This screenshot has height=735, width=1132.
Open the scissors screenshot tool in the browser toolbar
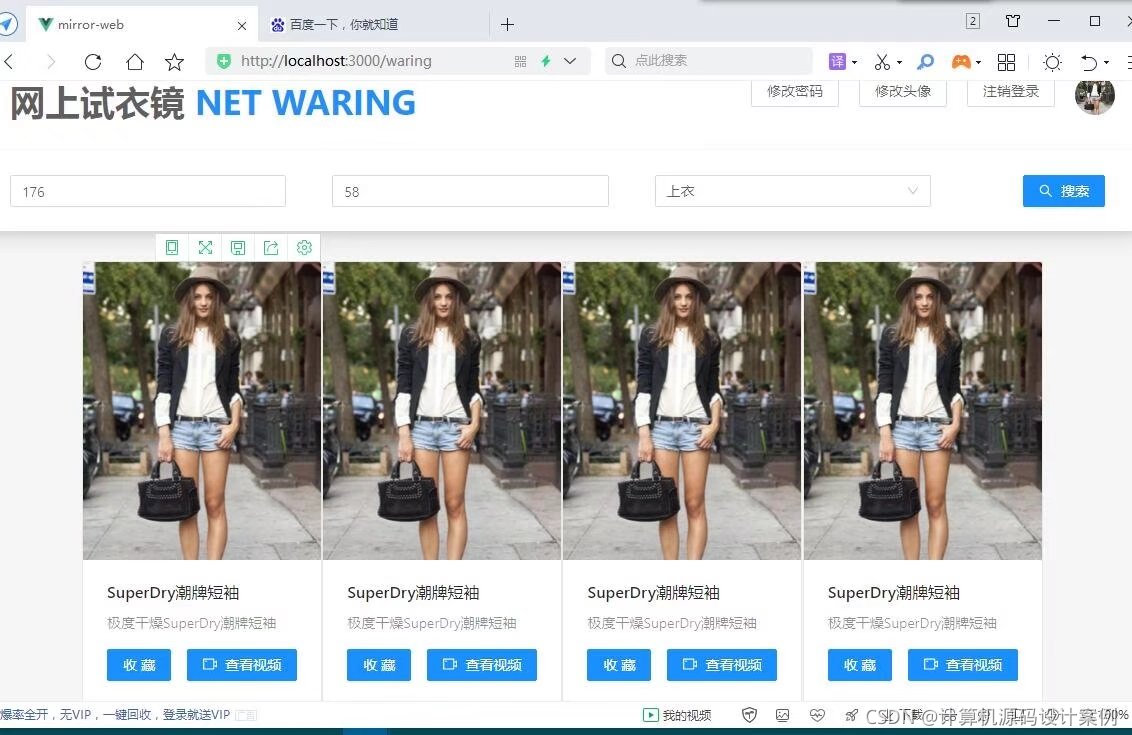[x=881, y=61]
